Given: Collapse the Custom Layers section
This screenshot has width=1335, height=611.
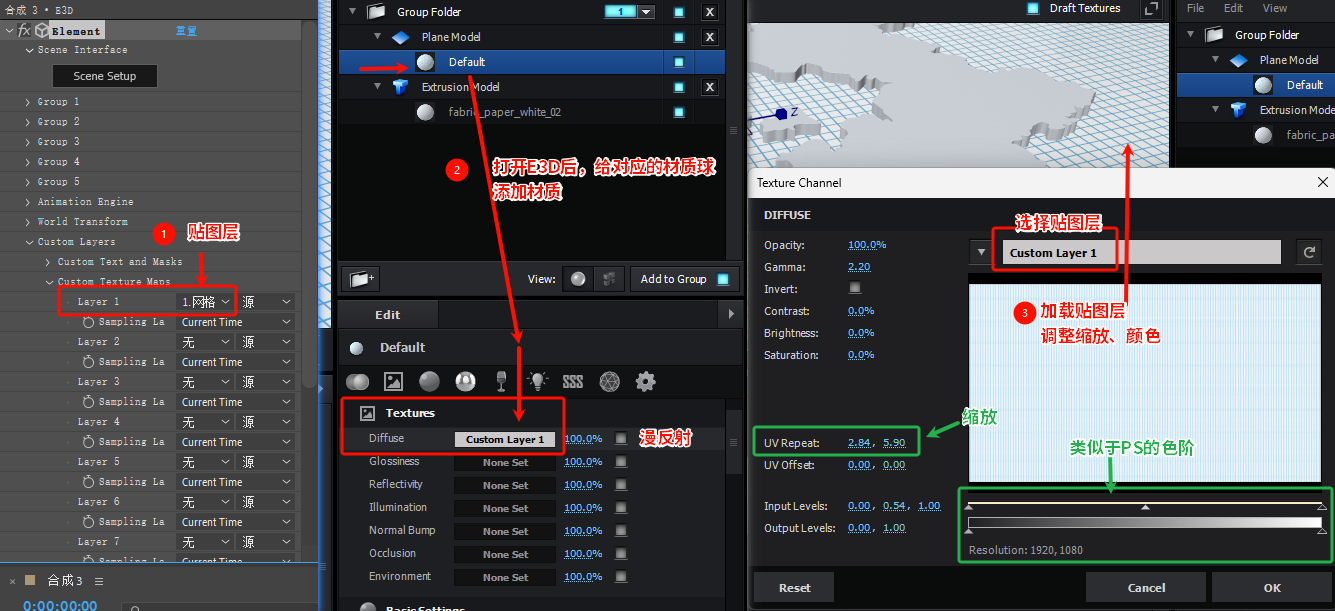Looking at the screenshot, I should [28, 242].
